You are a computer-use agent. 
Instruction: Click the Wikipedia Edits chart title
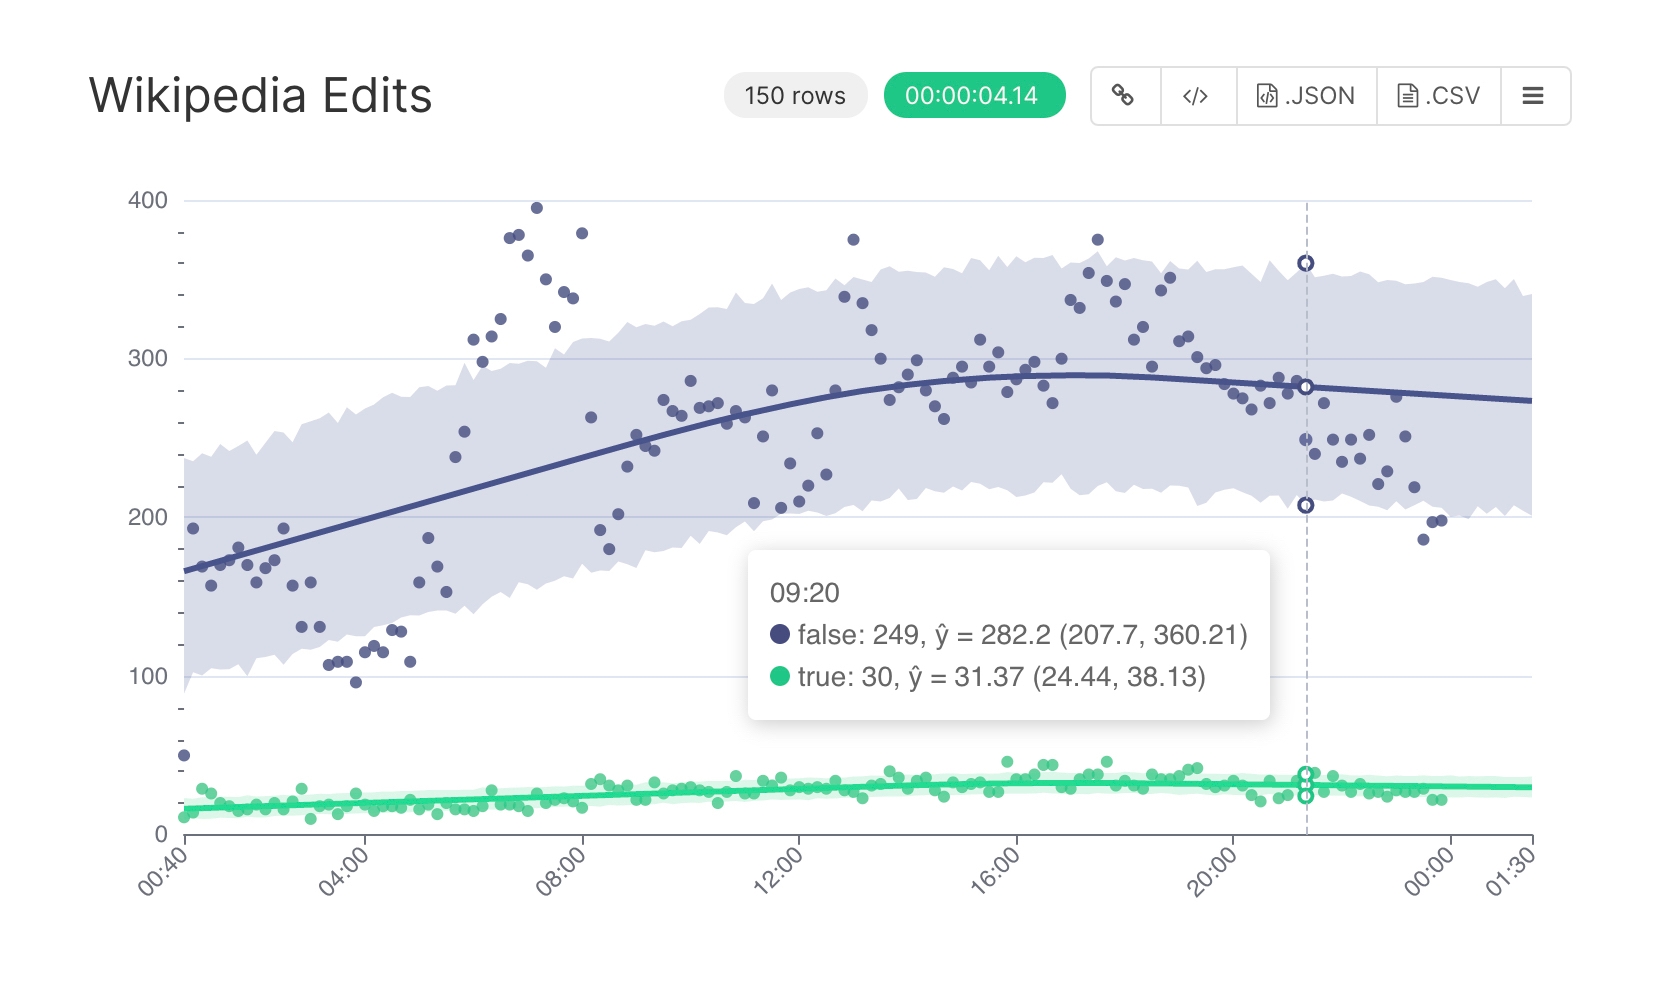260,96
